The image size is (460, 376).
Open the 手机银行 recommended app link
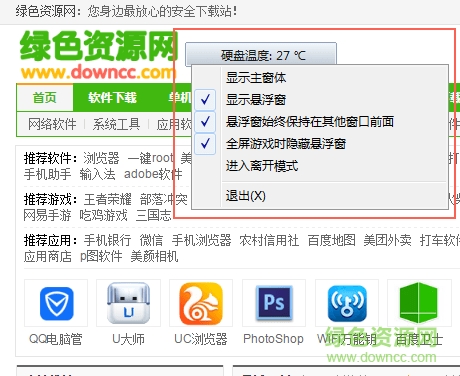[107, 240]
